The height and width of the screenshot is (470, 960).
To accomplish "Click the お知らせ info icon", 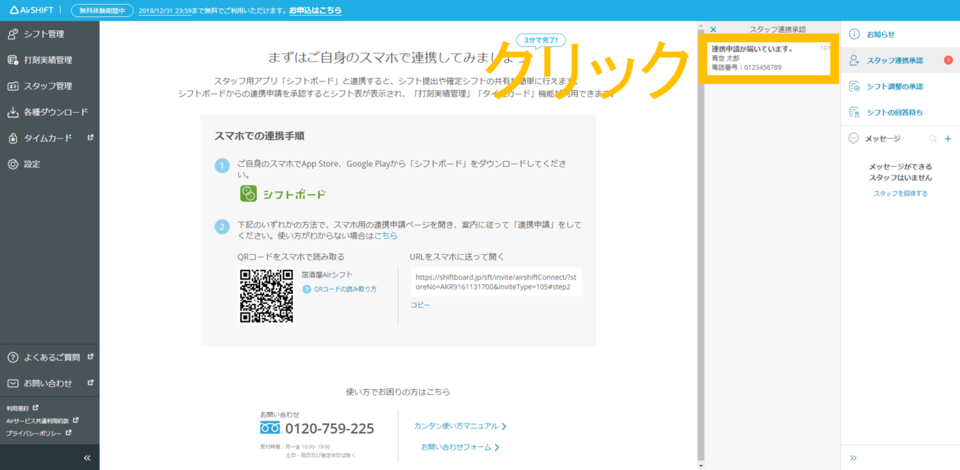I will (854, 34).
